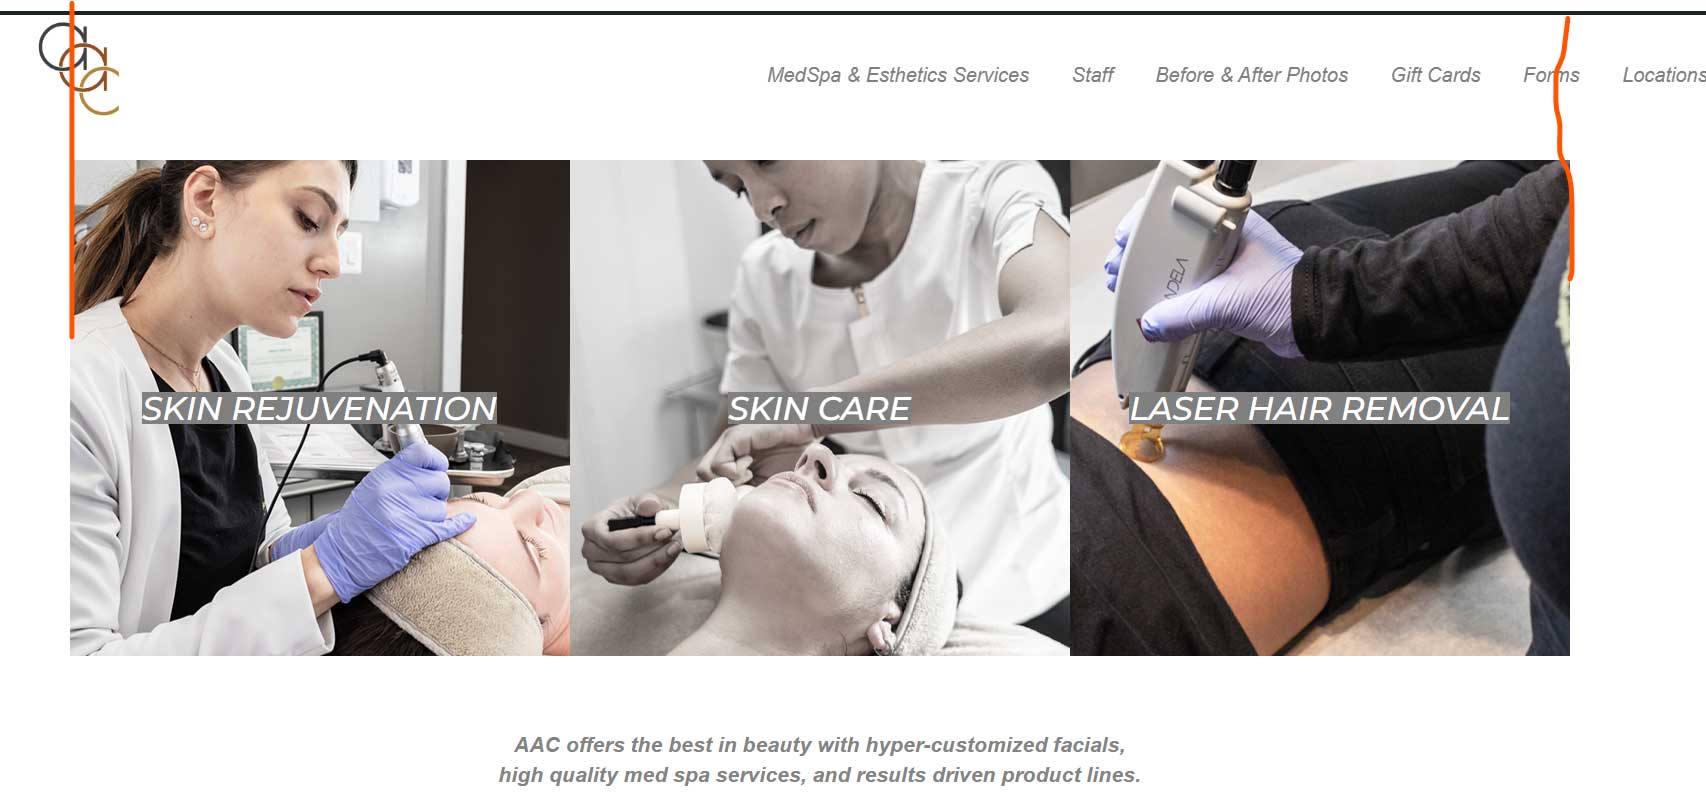The width and height of the screenshot is (1706, 797).
Task: Click the LASER HAIR REMOVAL title banner
Action: coord(1319,408)
